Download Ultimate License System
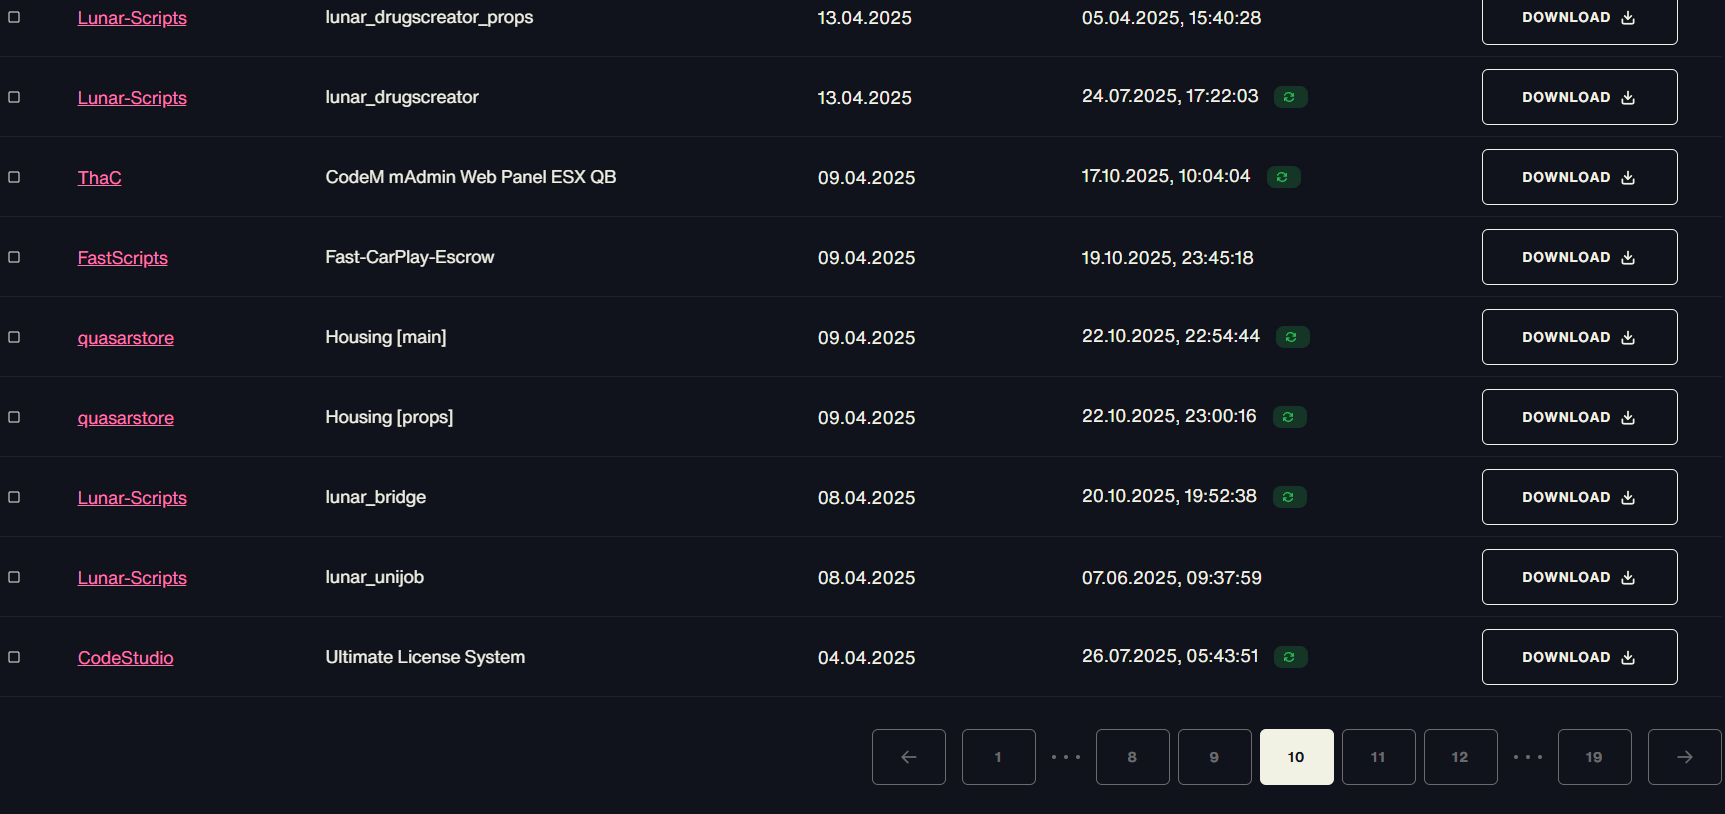The image size is (1725, 814). [1580, 657]
